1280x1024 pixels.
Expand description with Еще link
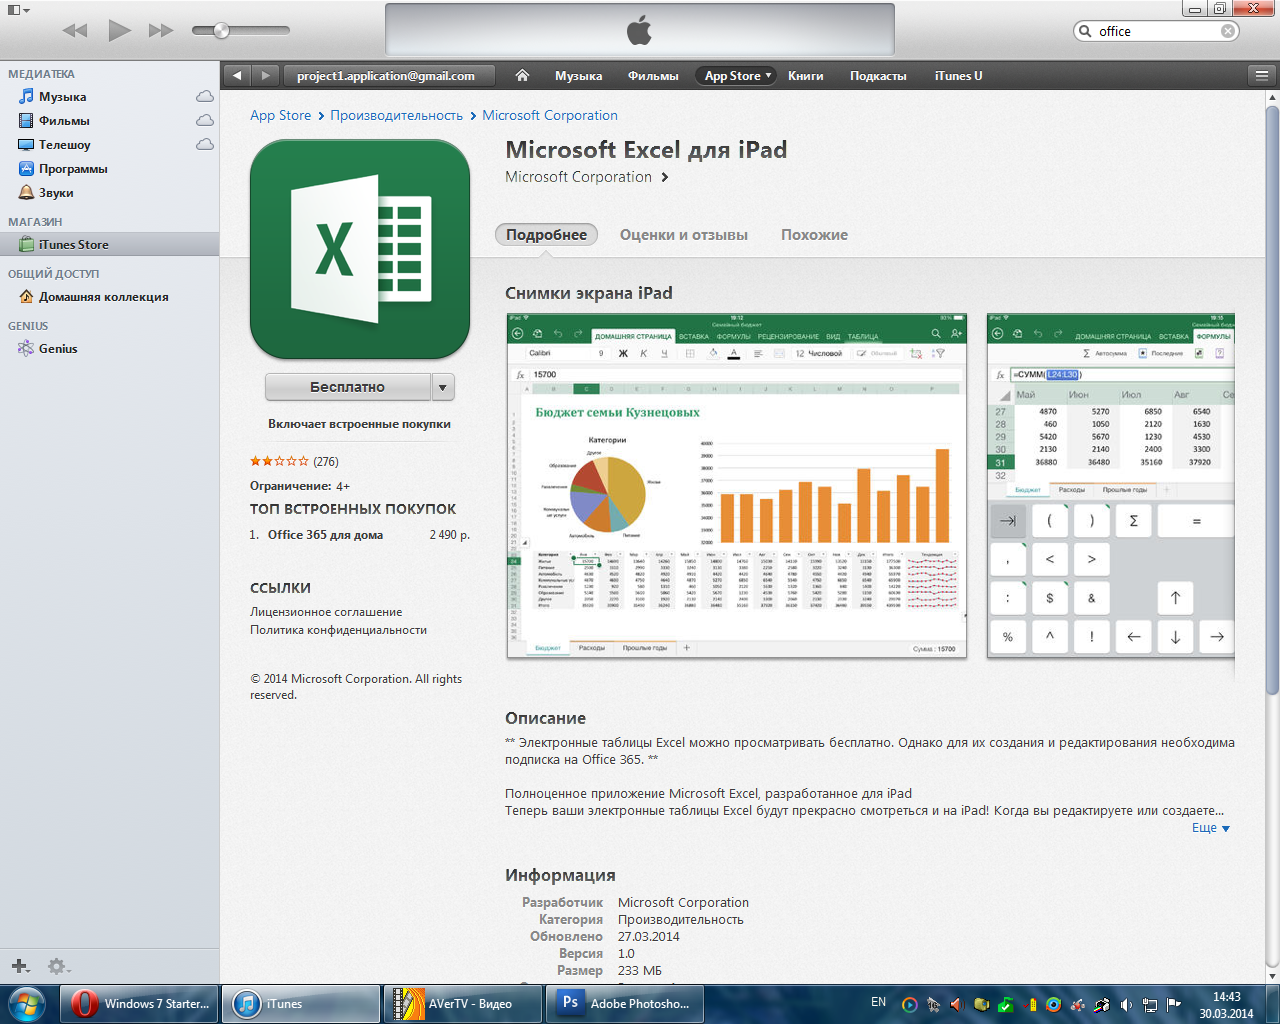[x=1210, y=828]
